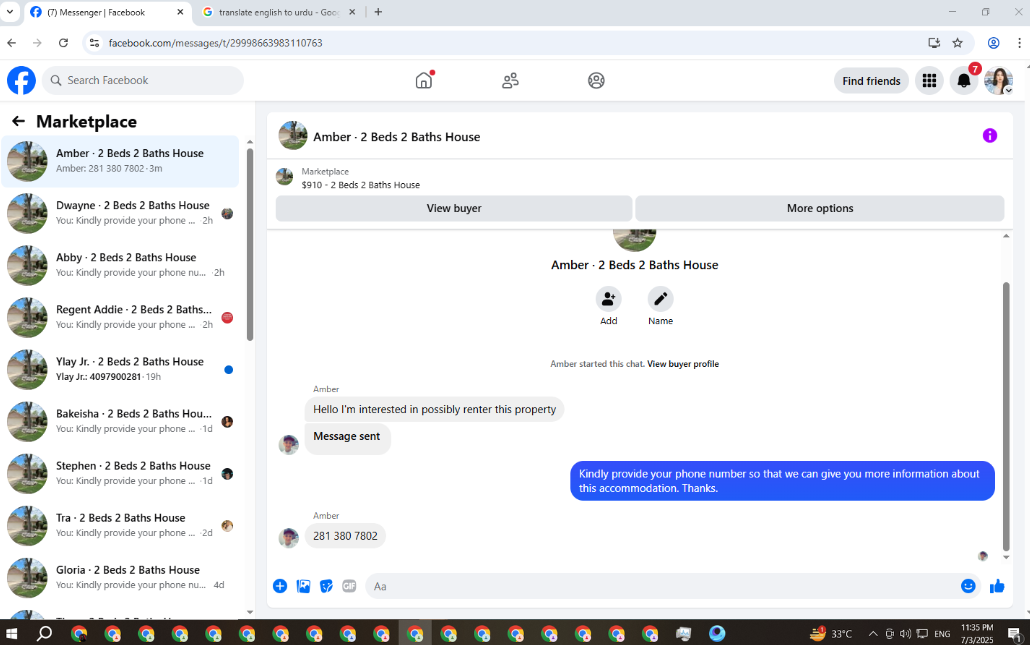Open the Abby conversation

point(120,265)
